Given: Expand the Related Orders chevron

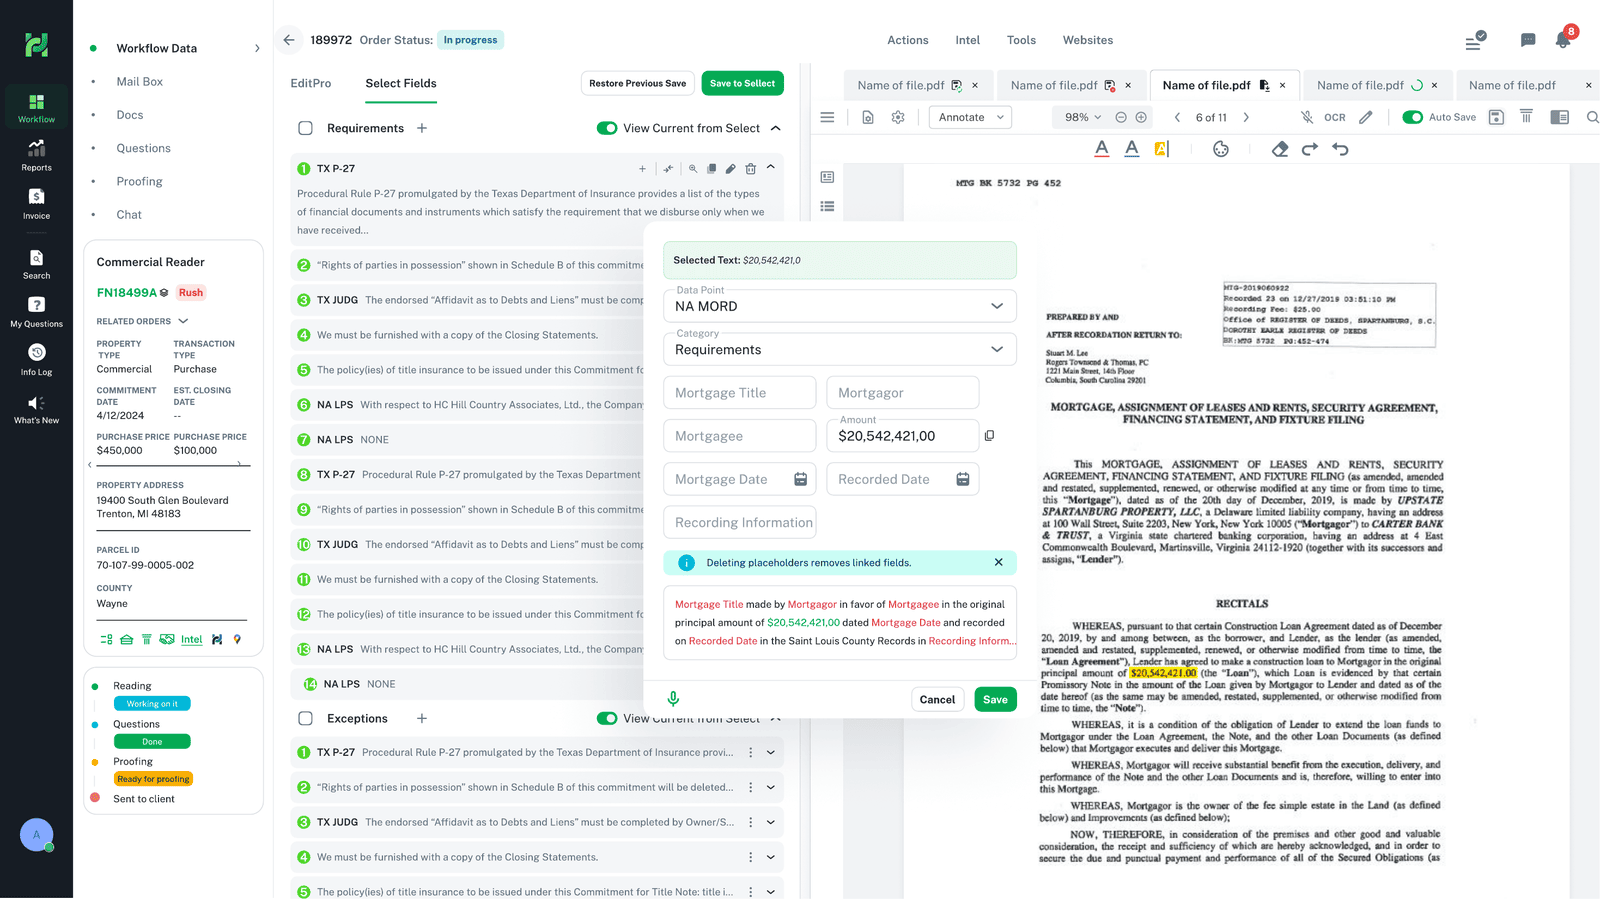Looking at the screenshot, I should click(x=183, y=321).
